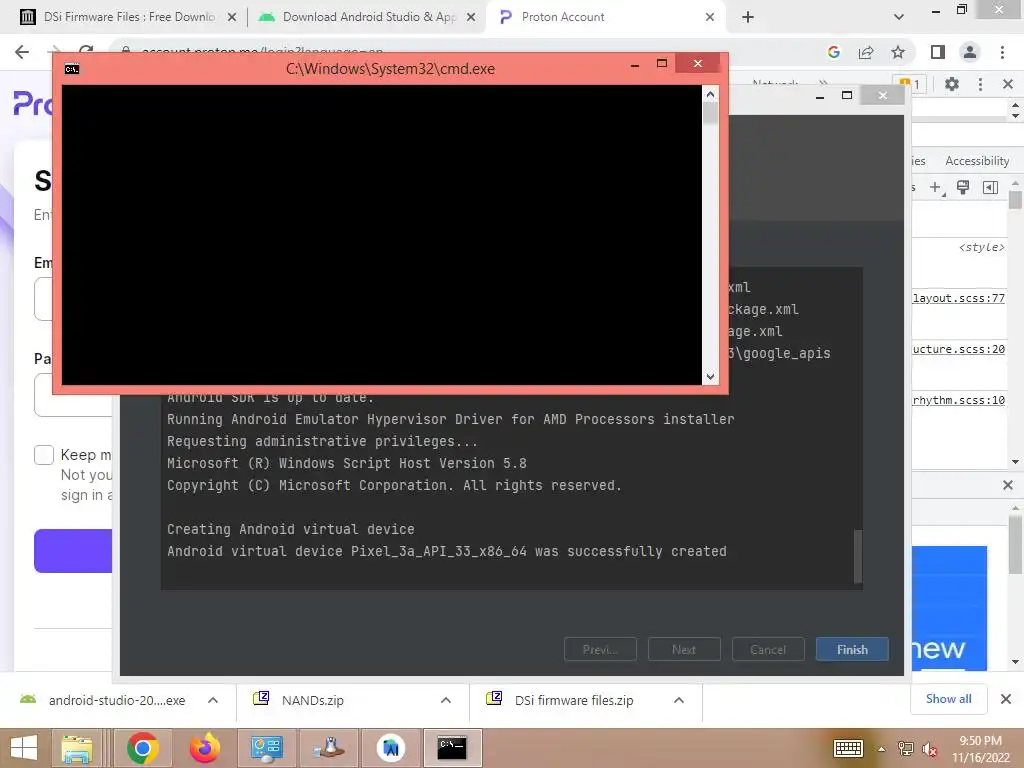Go back using Chrome's back arrow
1024x768 pixels.
point(22,52)
